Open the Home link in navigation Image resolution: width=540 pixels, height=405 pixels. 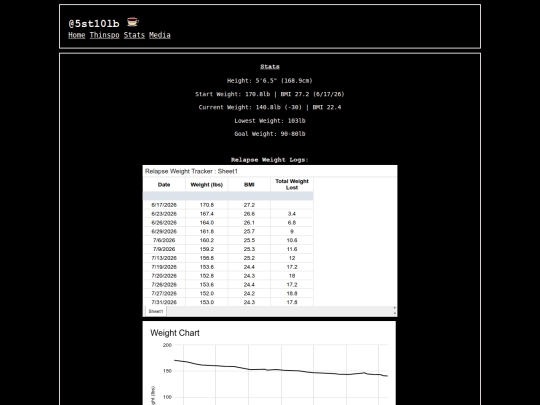[x=76, y=35]
